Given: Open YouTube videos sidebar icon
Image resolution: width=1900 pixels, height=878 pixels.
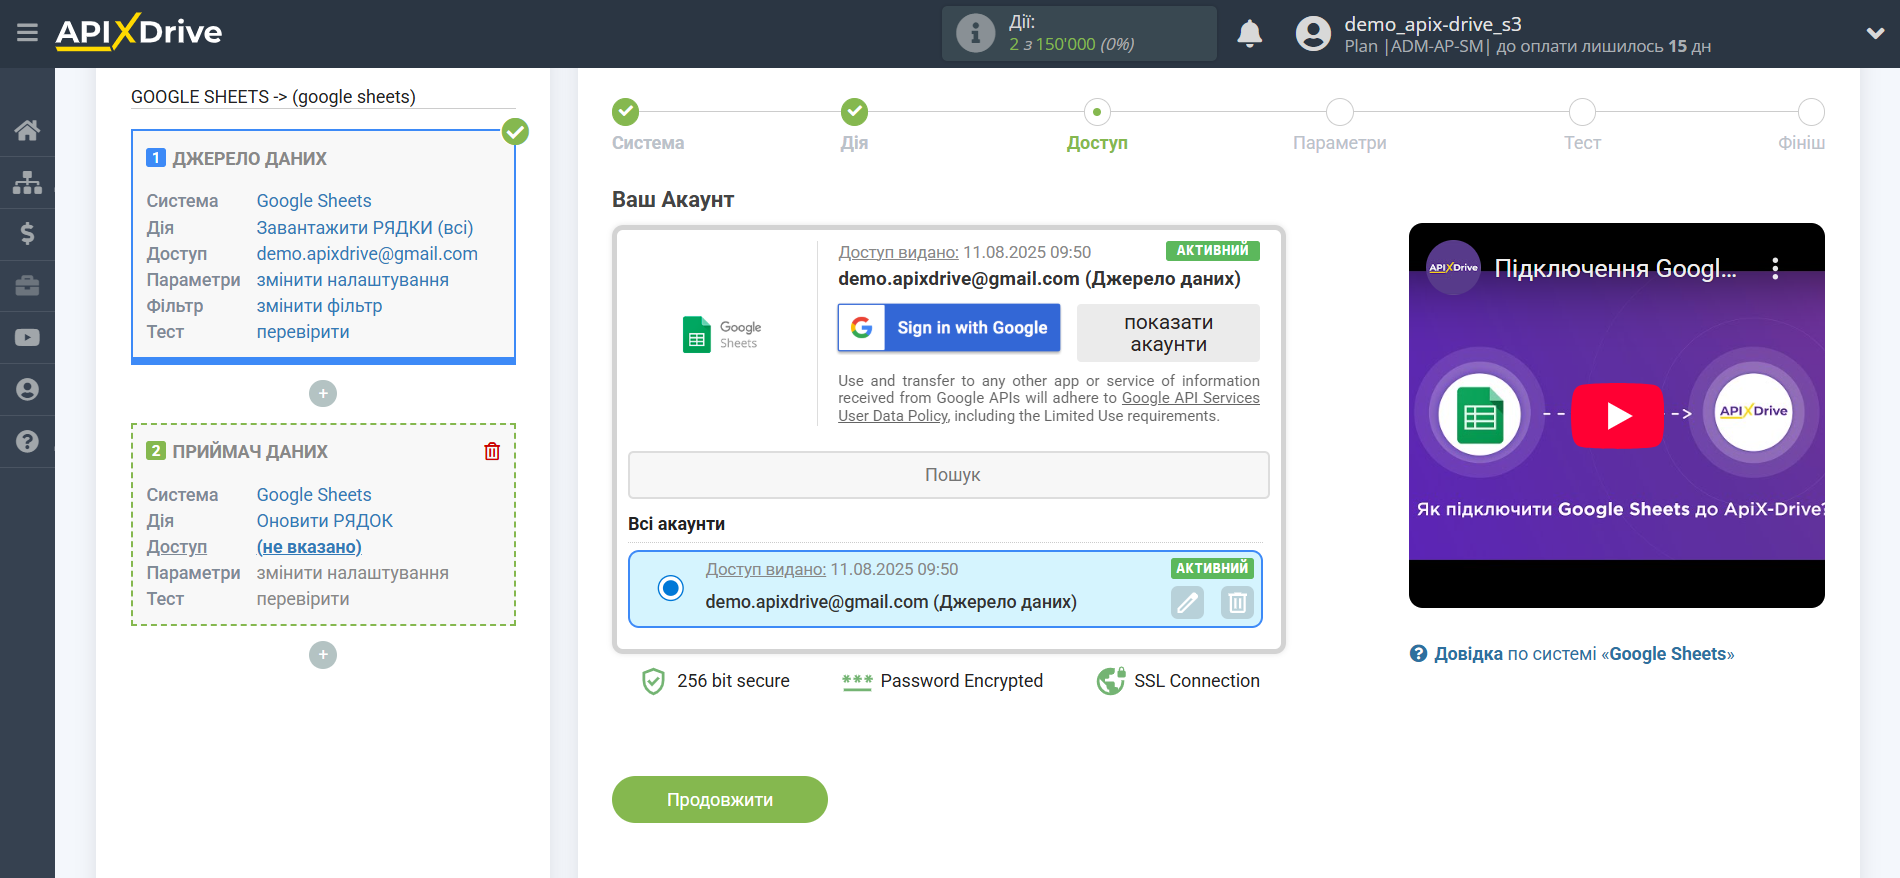Looking at the screenshot, I should [27, 338].
